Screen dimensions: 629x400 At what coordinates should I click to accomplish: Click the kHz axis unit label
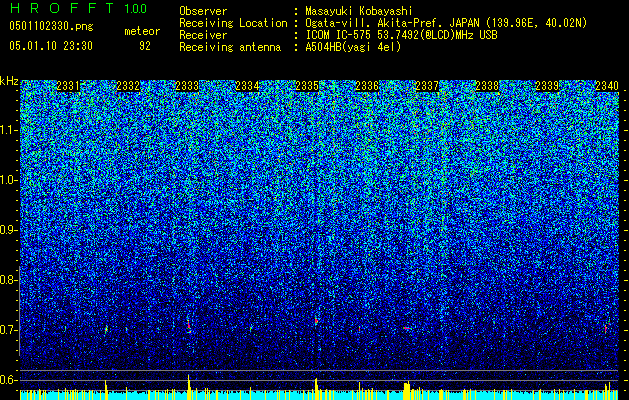9,81
